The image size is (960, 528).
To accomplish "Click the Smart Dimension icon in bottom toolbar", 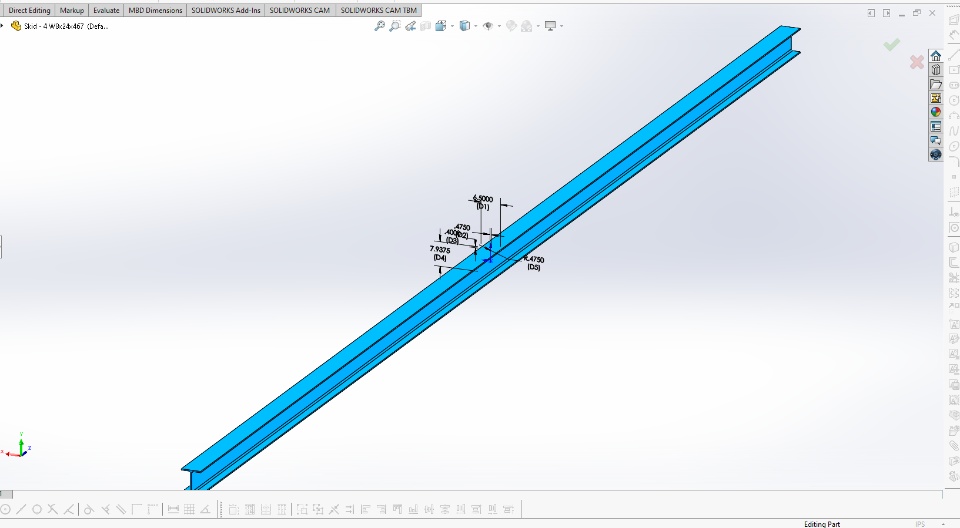I will [x=173, y=509].
